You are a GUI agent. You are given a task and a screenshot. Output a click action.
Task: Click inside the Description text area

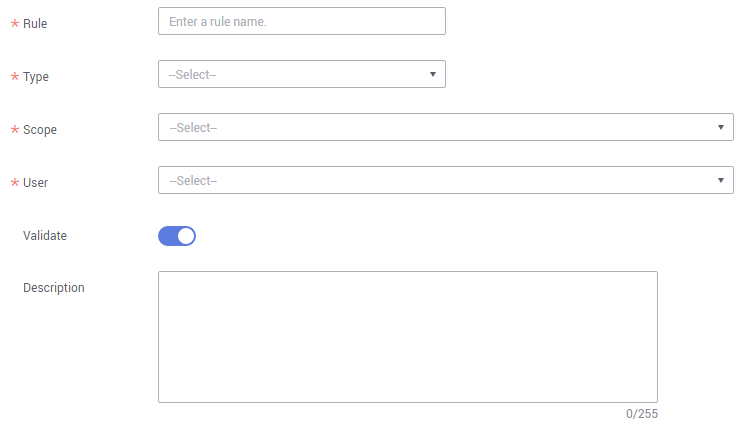click(408, 337)
